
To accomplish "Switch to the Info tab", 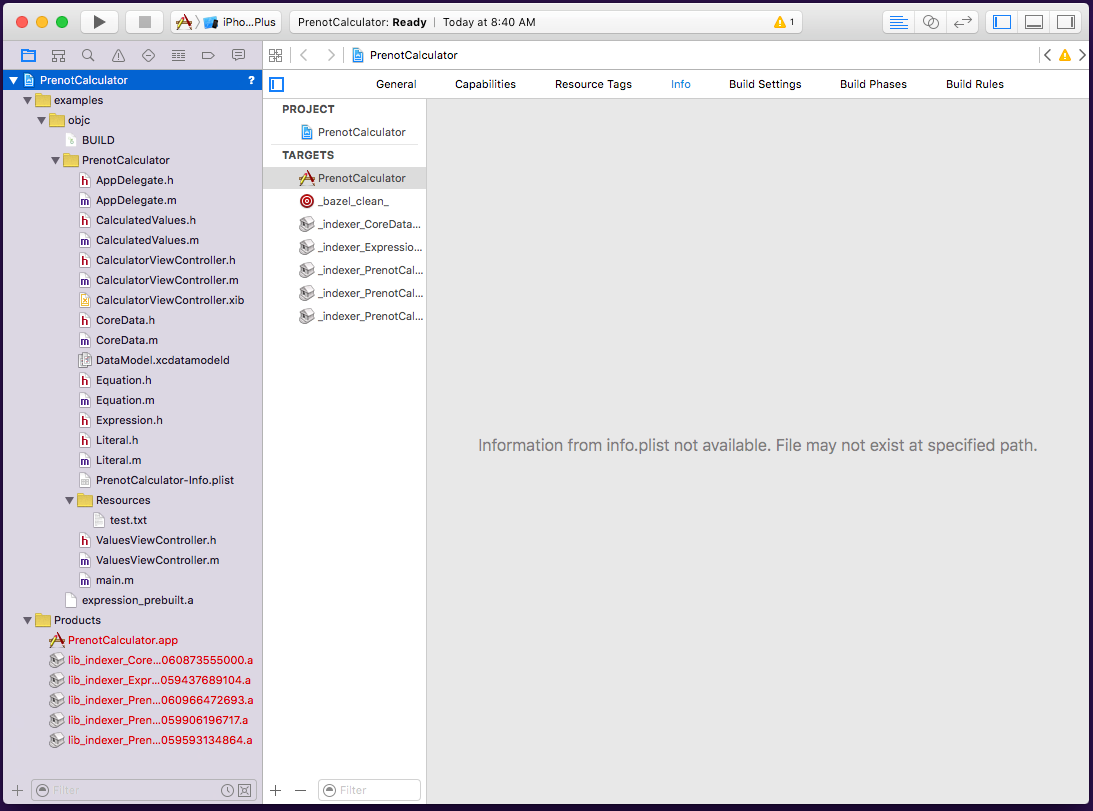I will (x=680, y=84).
